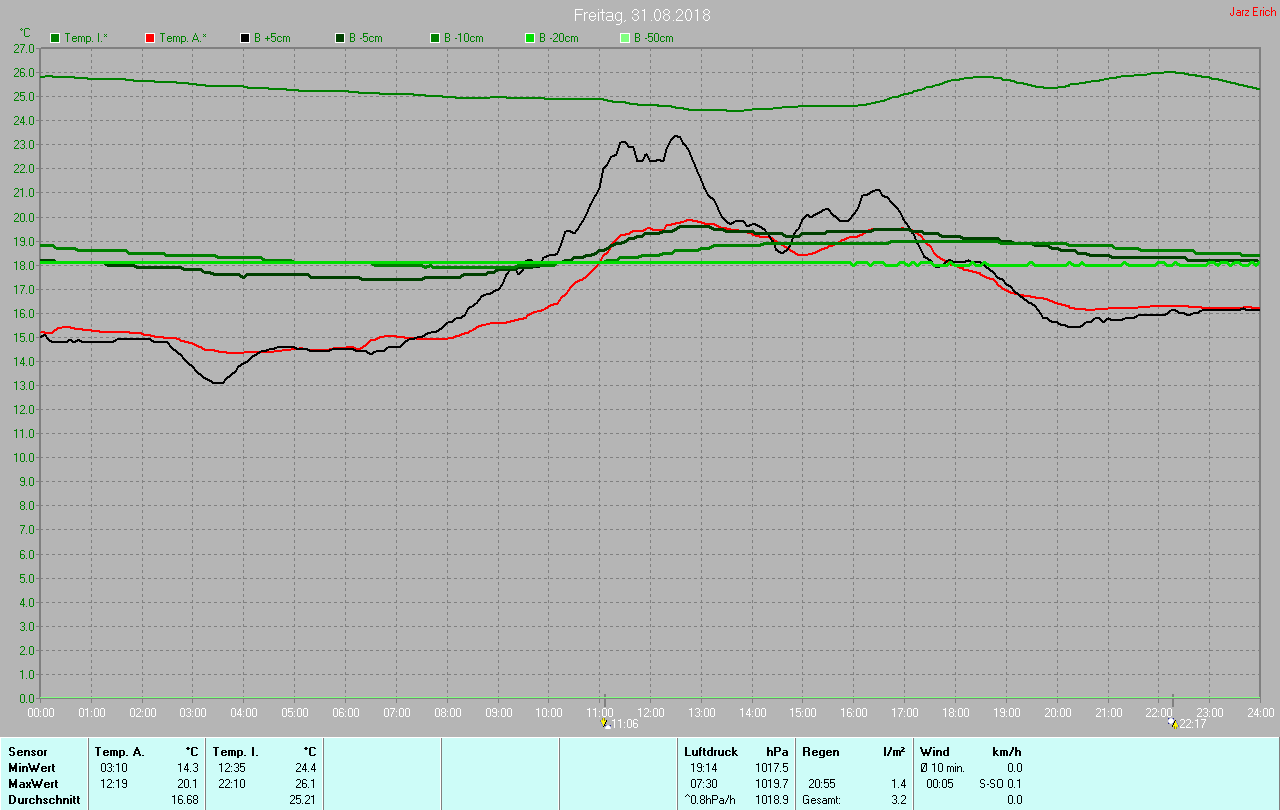Click the B -5cm legend swatch
The height and width of the screenshot is (810, 1280).
coord(340,38)
